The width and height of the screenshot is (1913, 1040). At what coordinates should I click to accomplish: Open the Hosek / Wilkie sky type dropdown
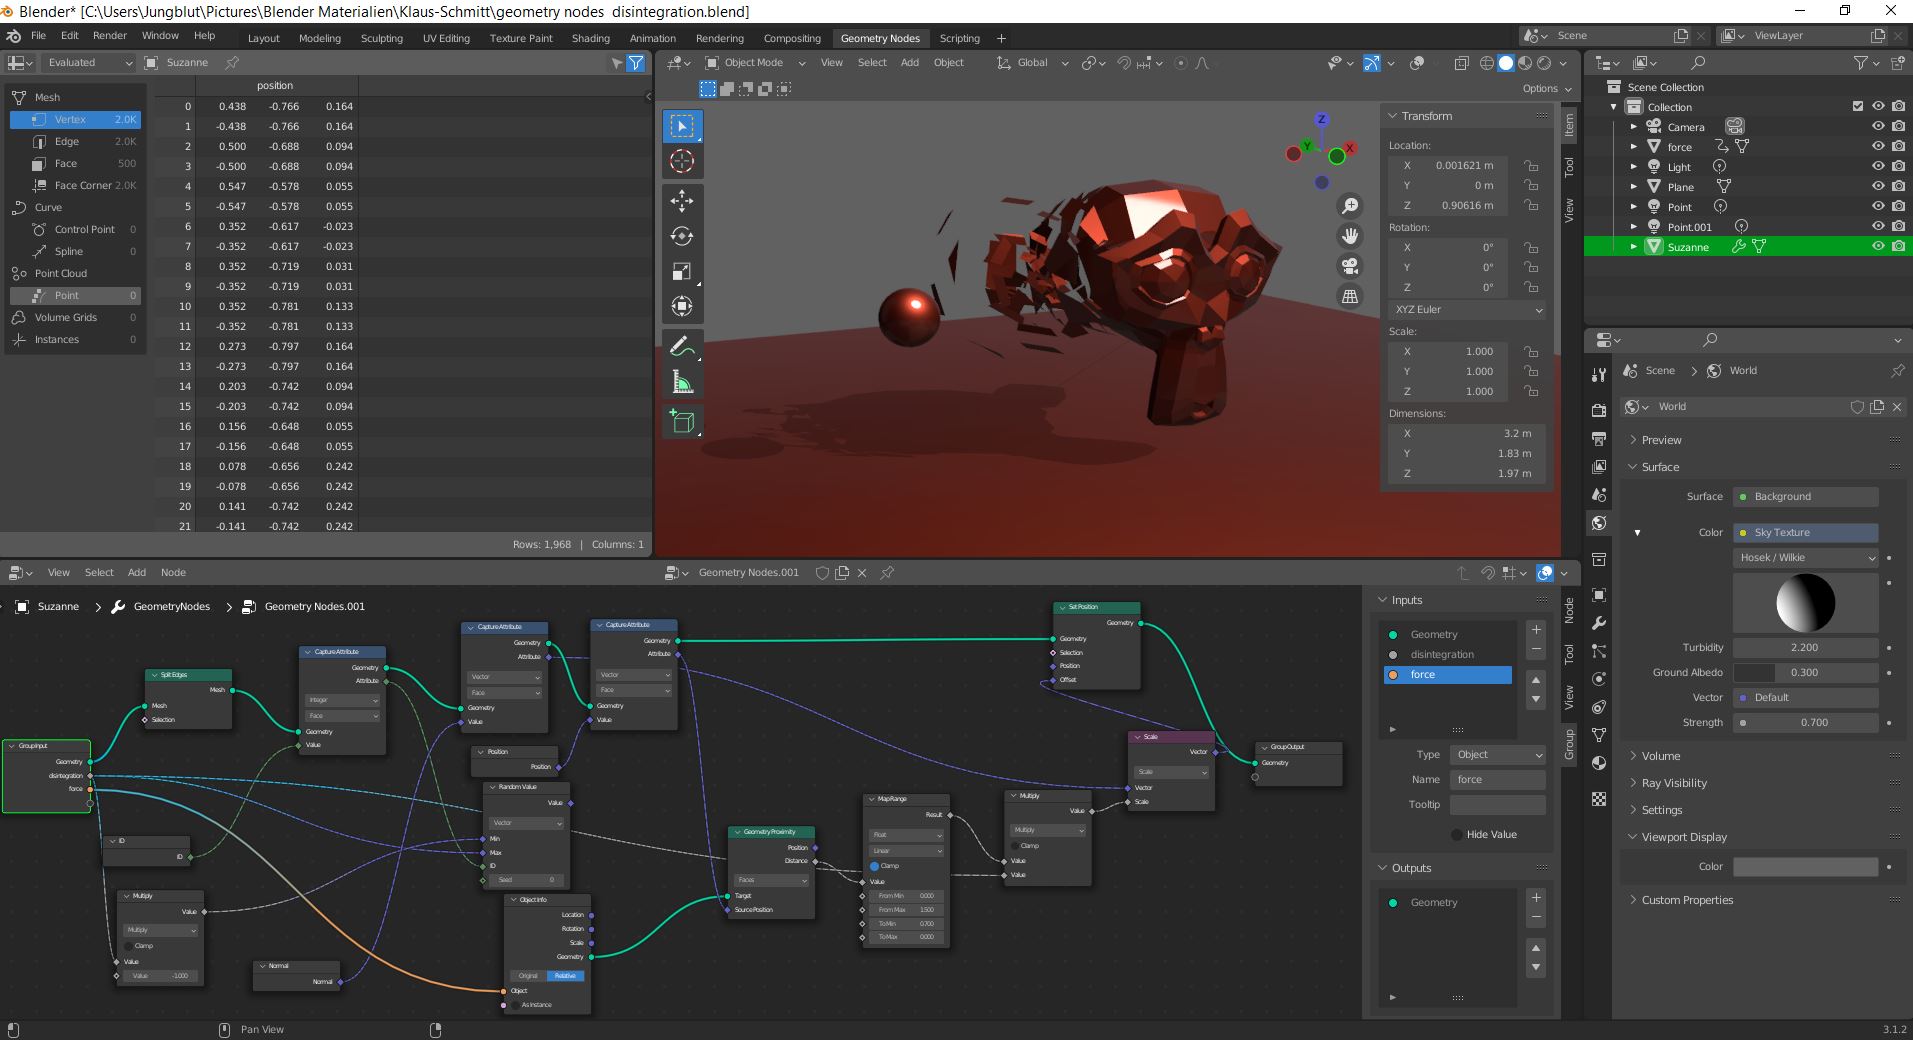[1805, 558]
